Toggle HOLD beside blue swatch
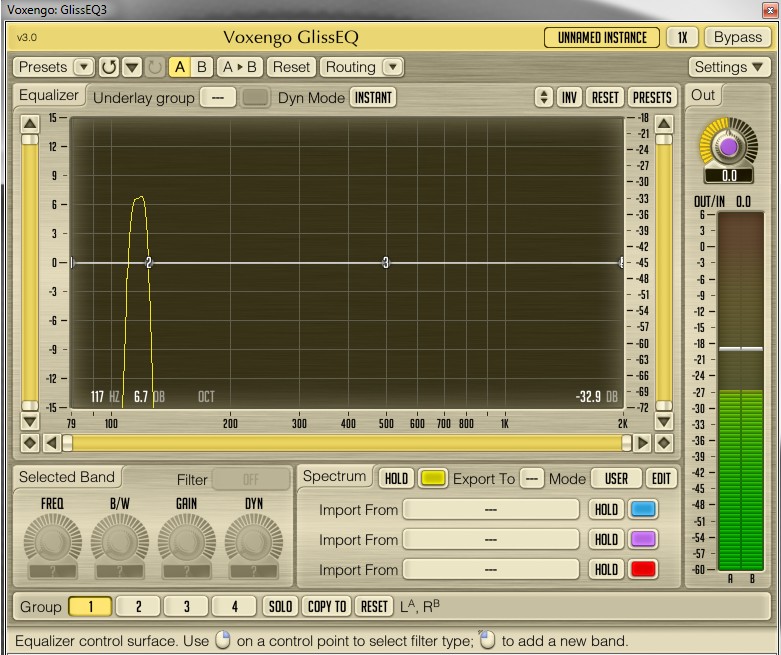This screenshot has width=781, height=655. tap(606, 510)
